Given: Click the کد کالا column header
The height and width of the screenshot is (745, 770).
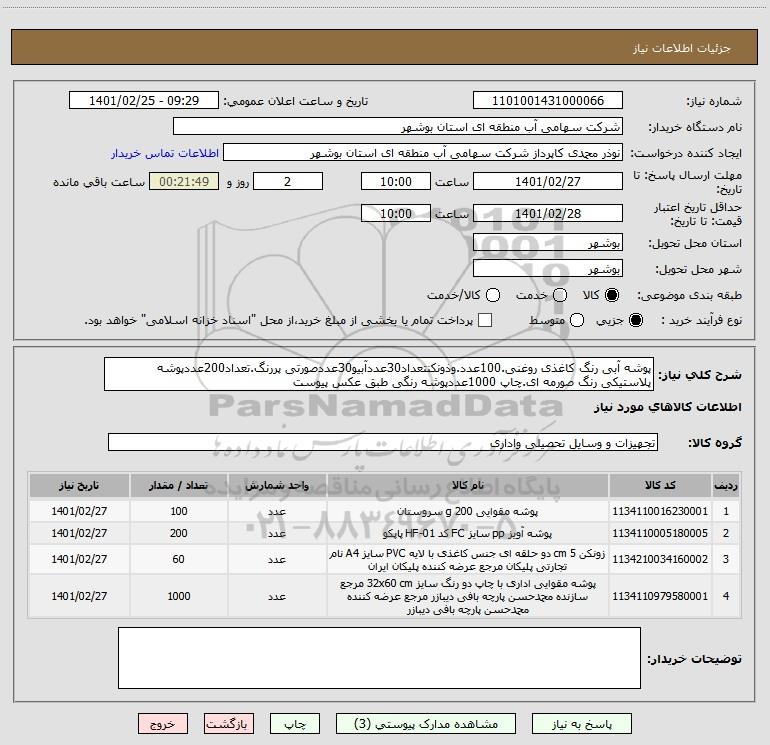Looking at the screenshot, I should click(660, 485).
